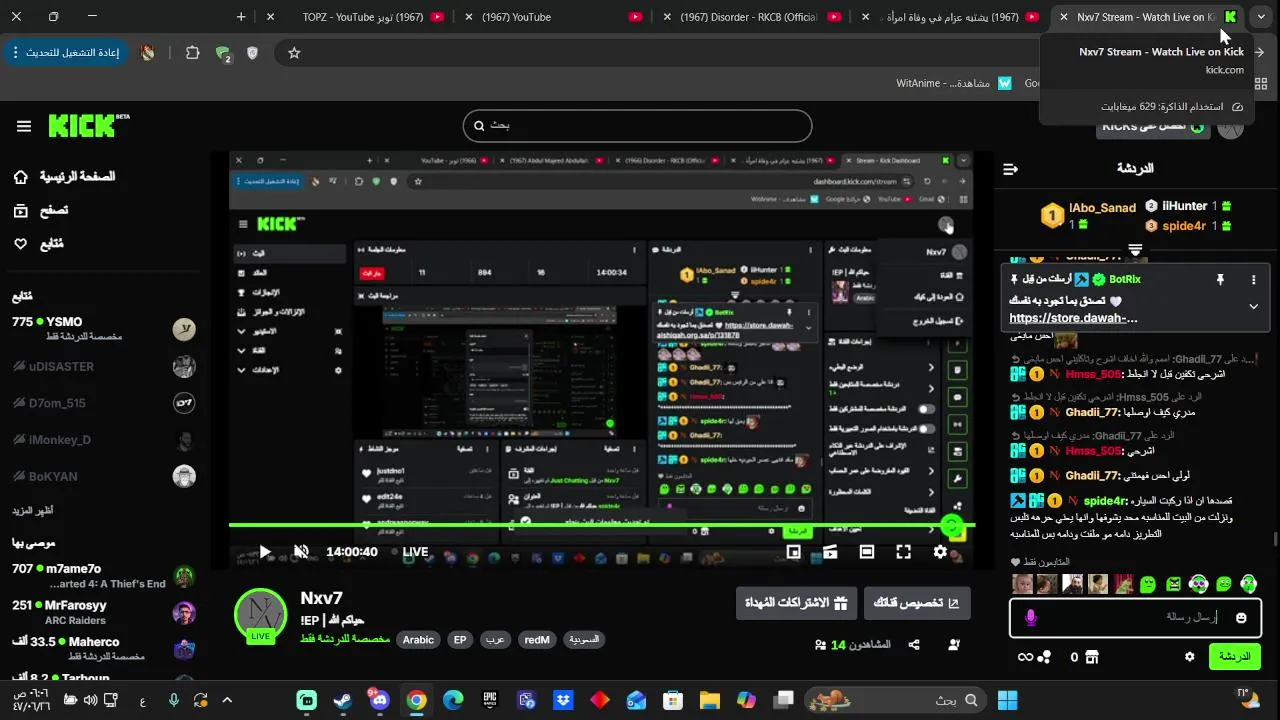
Task: Expand the pinned message chevron
Action: [1254, 306]
